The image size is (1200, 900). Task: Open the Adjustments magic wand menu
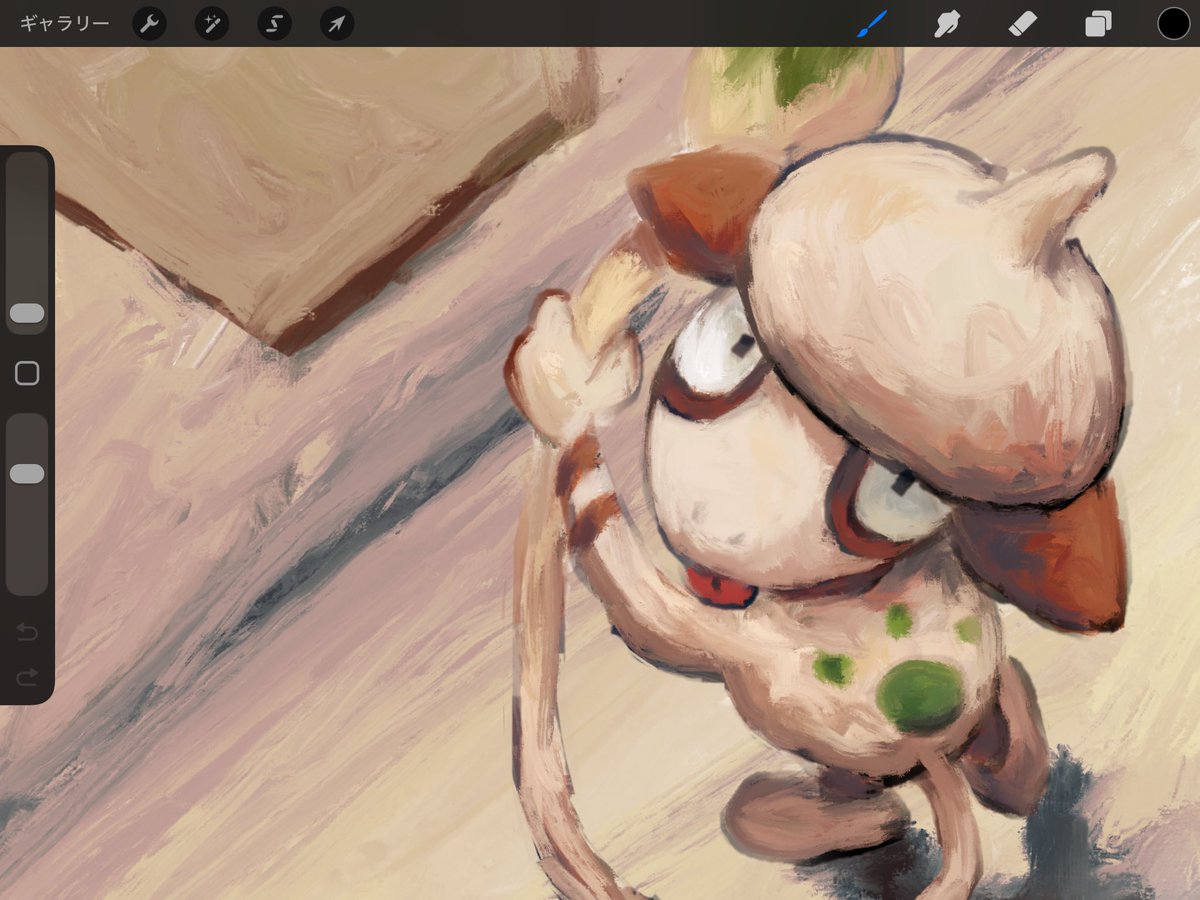point(212,23)
